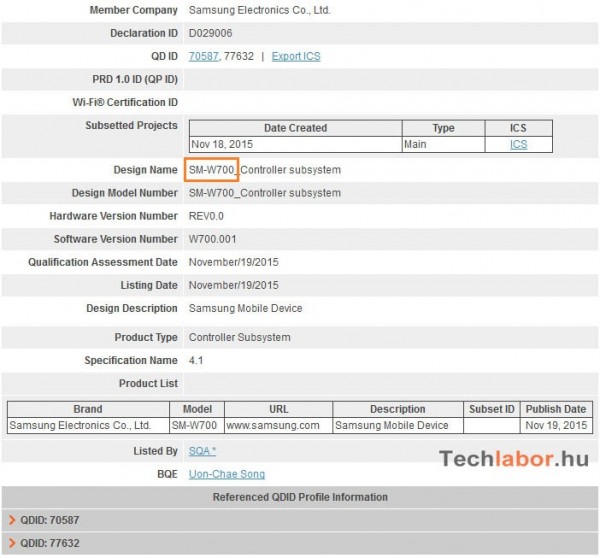Viewport: 600px width, 558px height.
Task: Click the Wi-Fi Certification ID label
Action: click(125, 102)
